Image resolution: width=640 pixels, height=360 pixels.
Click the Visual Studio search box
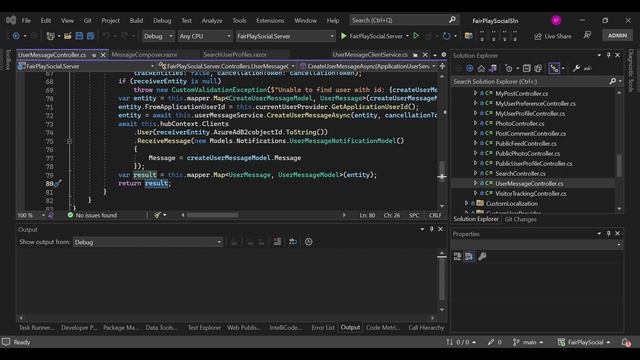click(404, 20)
